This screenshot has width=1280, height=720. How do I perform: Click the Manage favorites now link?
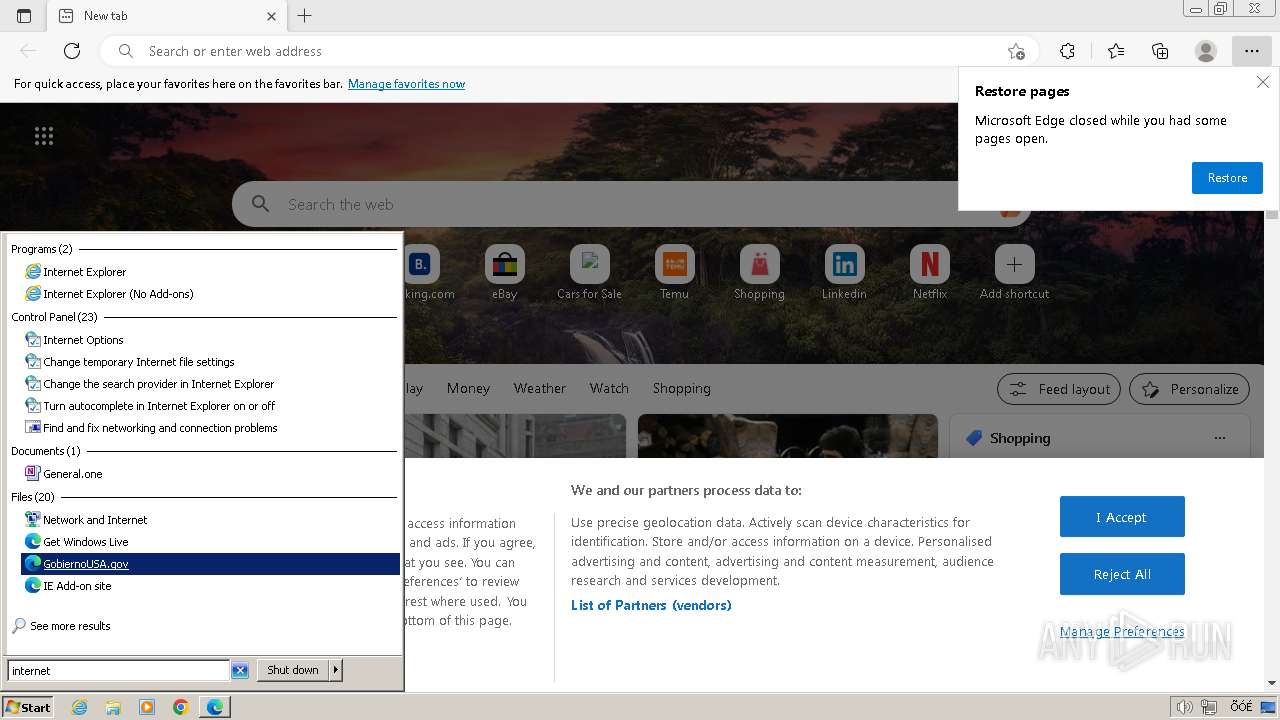coord(406,84)
